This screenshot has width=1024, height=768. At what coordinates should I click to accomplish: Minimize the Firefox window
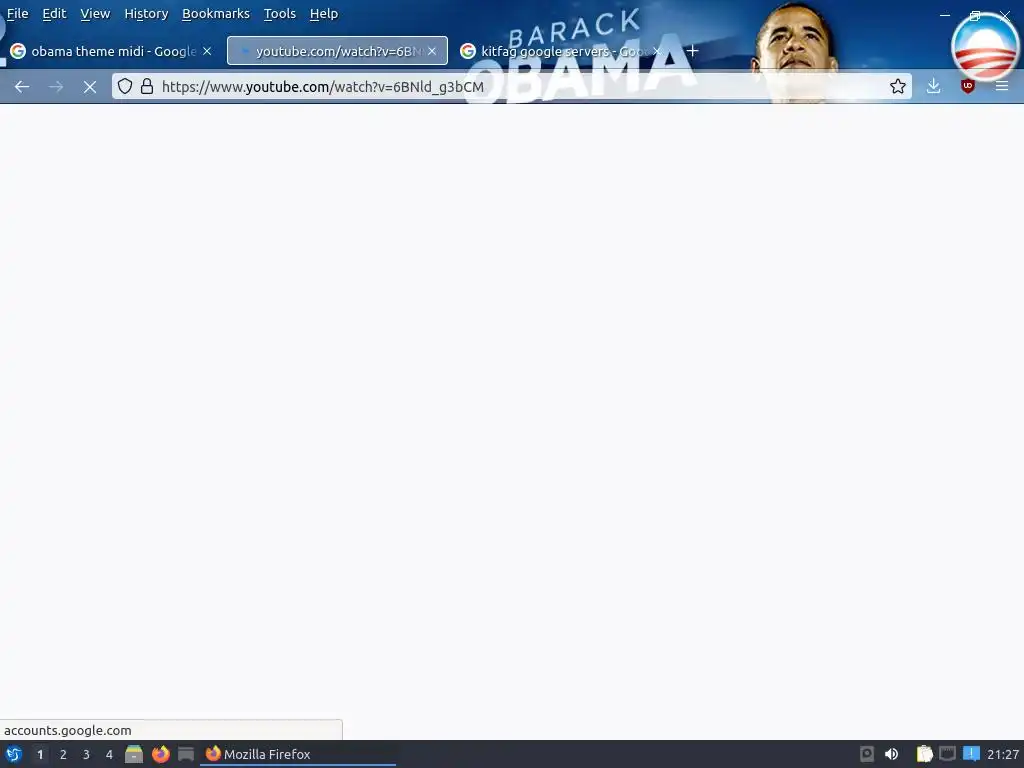[x=945, y=14]
